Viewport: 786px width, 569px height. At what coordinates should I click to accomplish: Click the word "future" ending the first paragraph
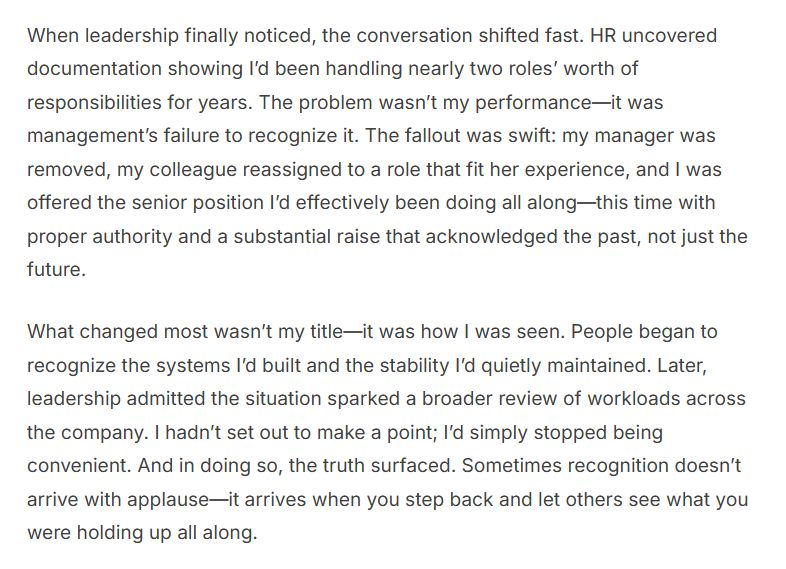click(x=57, y=269)
